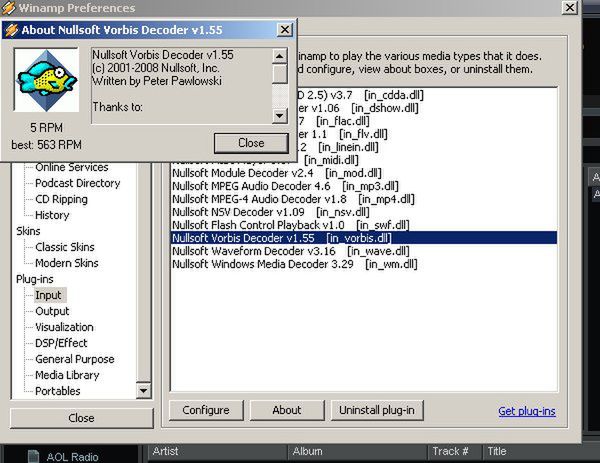The width and height of the screenshot is (600, 463).
Task: Open DSP/Effect plug-ins
Action: [61, 343]
